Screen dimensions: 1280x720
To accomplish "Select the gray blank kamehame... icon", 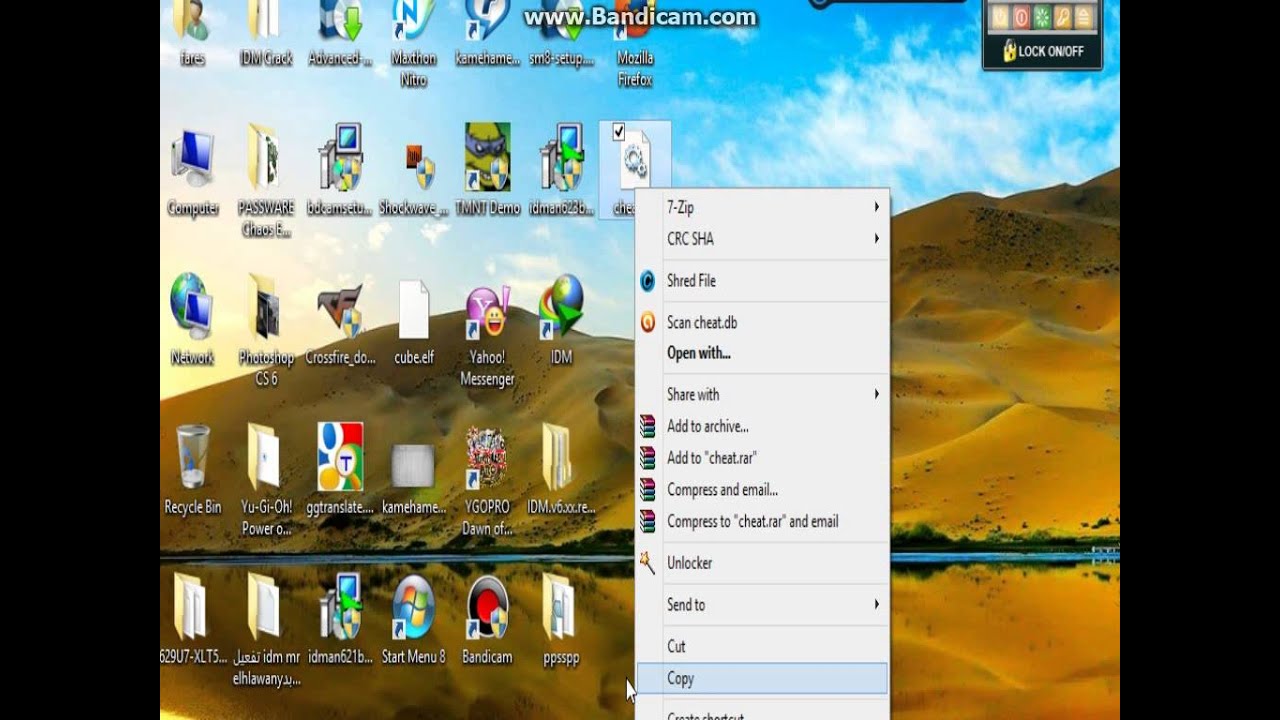I will (x=413, y=478).
